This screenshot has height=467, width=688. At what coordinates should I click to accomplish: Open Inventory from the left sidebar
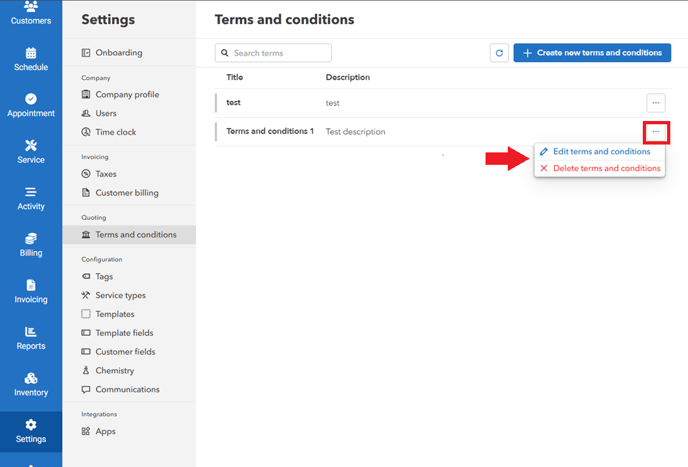30,378
